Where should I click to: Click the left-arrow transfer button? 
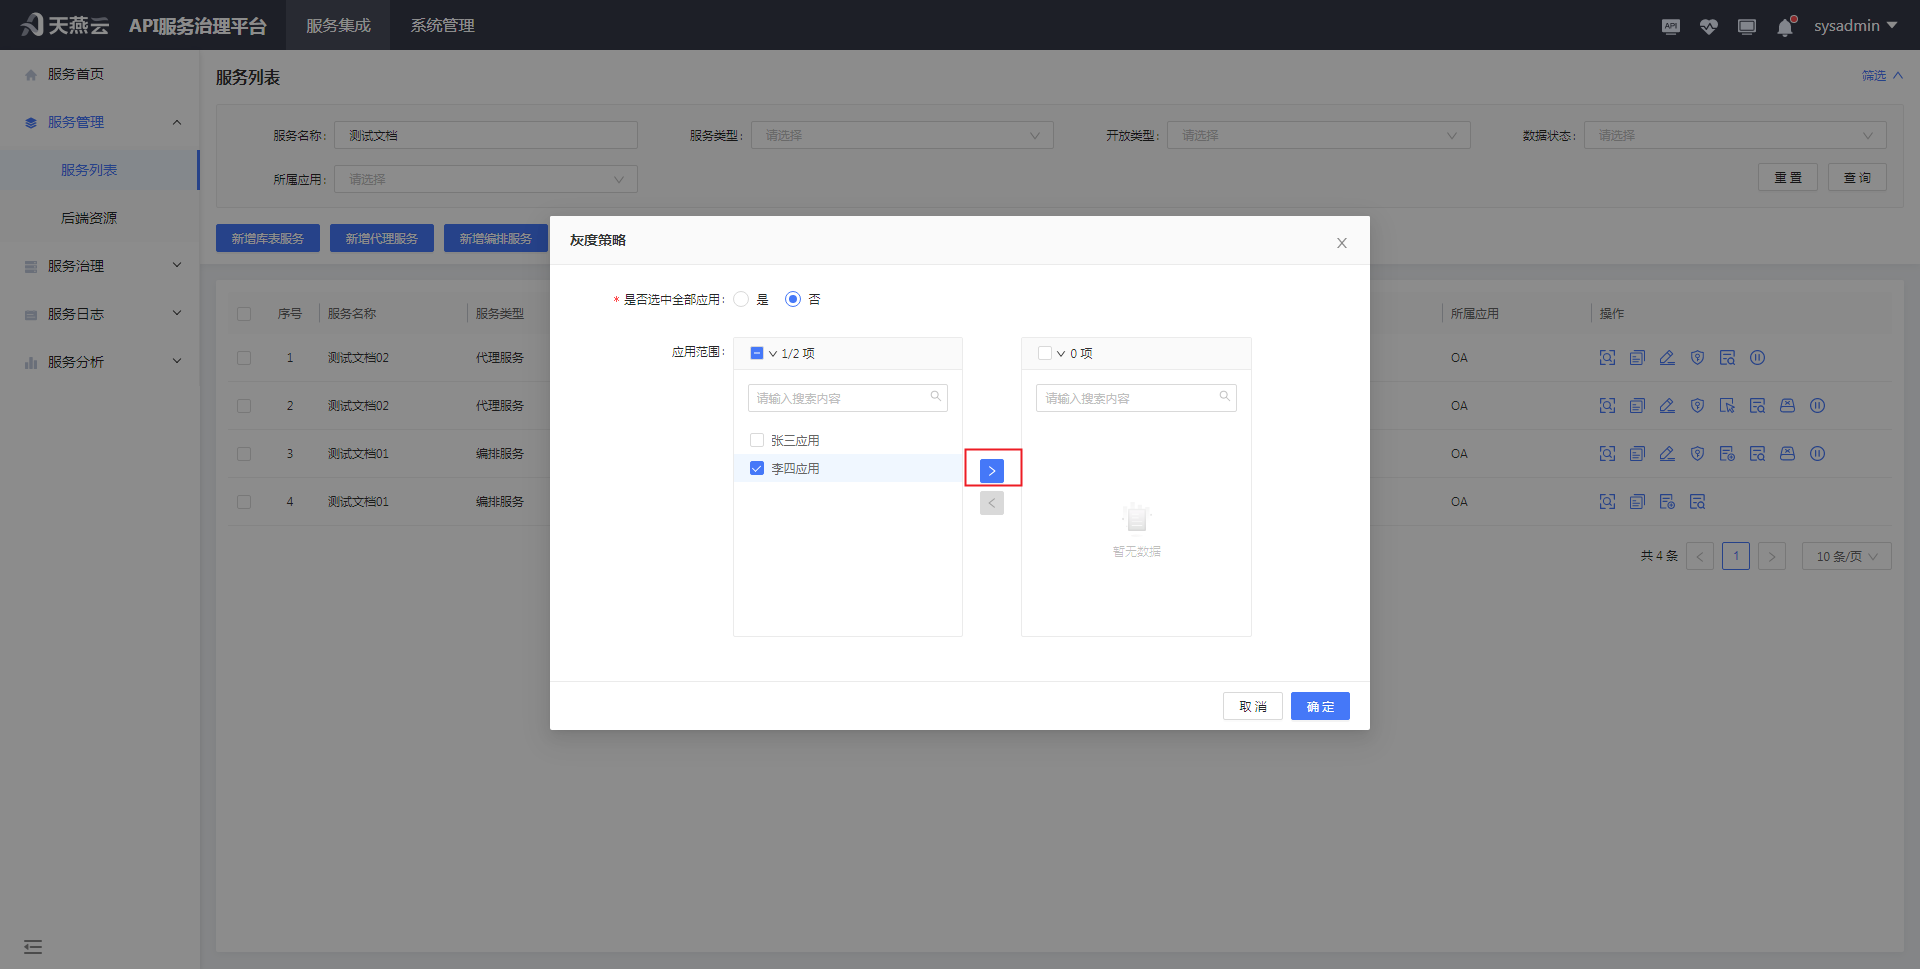pos(991,503)
